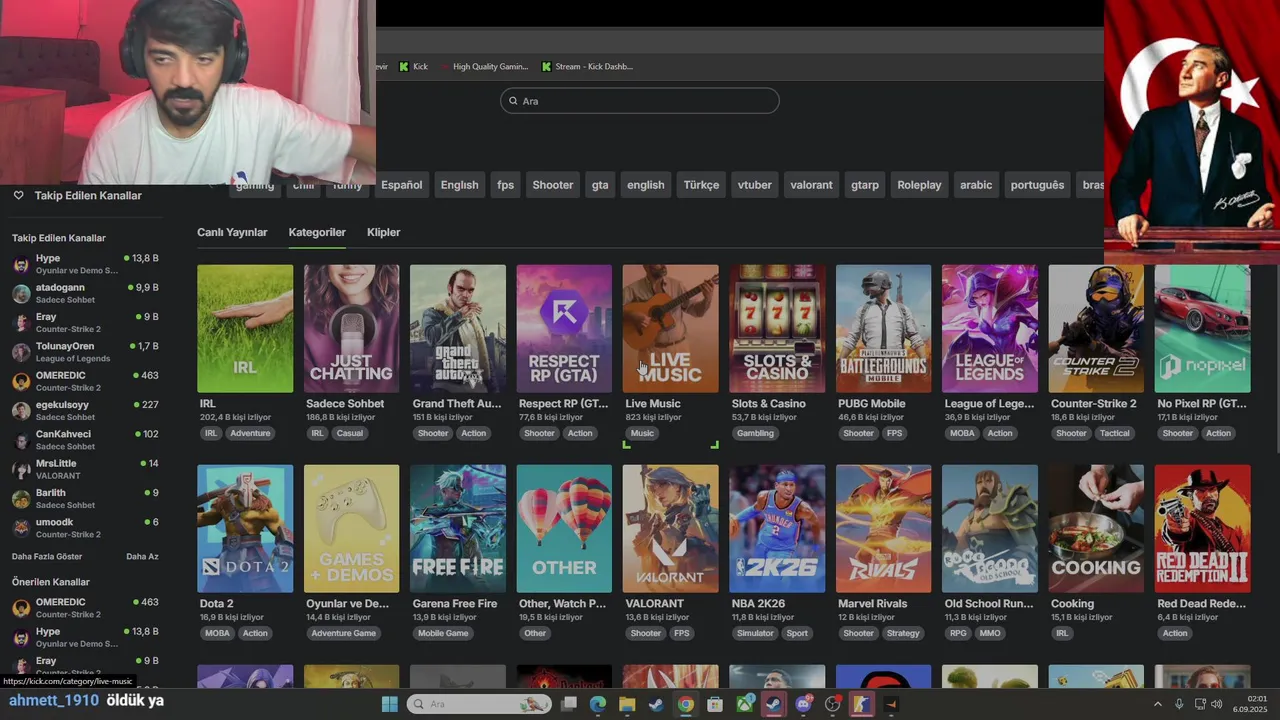The height and width of the screenshot is (720, 1280).
Task: Filter by the valorant tag chip
Action: [811, 185]
